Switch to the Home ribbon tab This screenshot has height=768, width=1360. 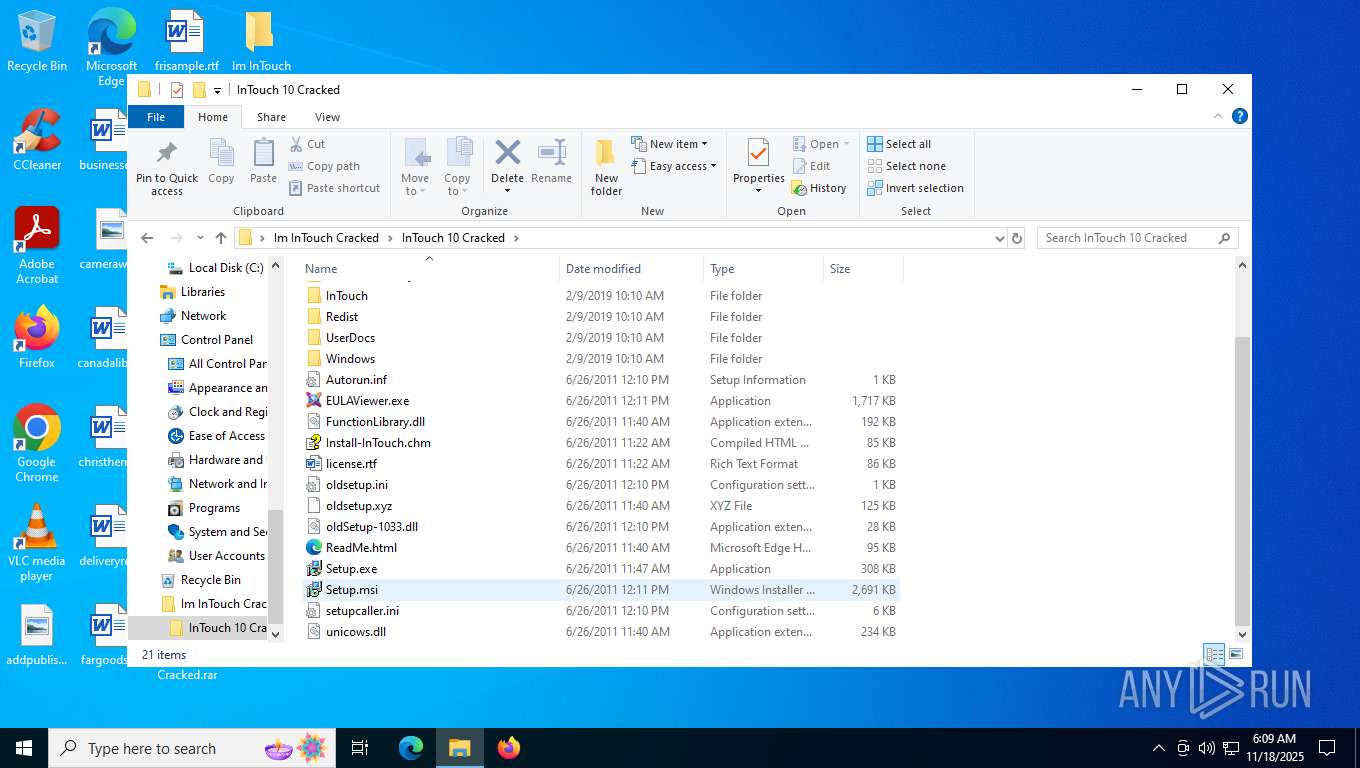(212, 117)
